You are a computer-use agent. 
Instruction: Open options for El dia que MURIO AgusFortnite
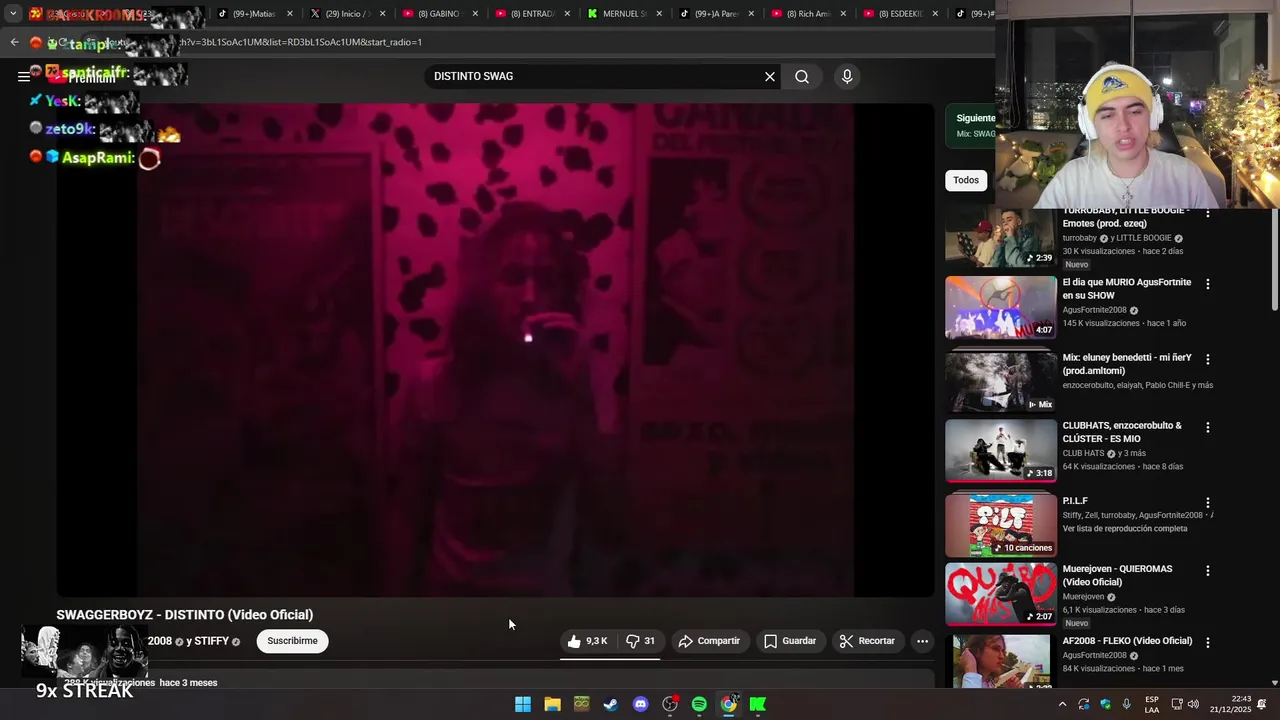[x=1208, y=284]
